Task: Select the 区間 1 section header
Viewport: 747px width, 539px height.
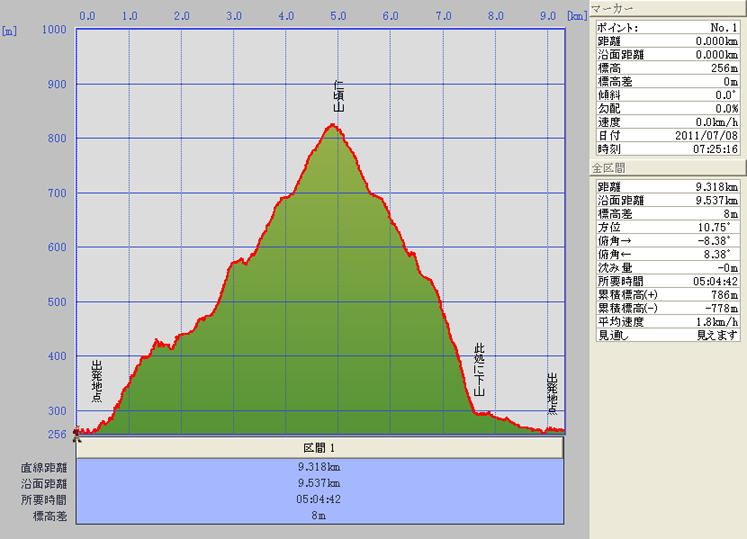Action: pyautogui.click(x=319, y=448)
